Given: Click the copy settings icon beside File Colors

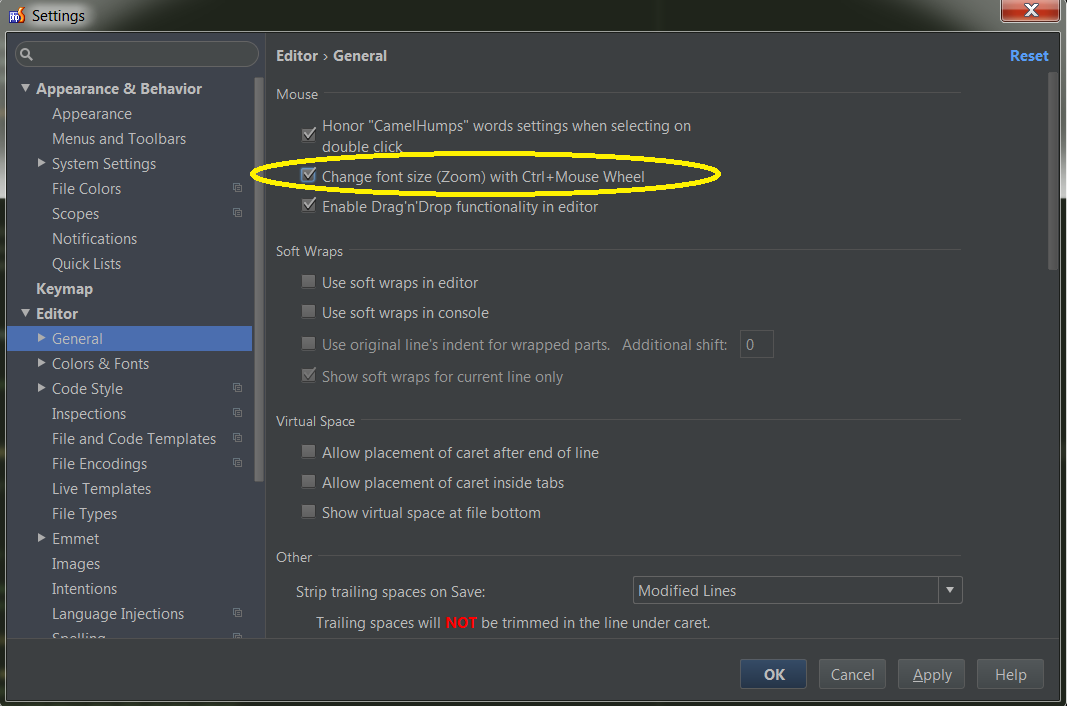Looking at the screenshot, I should (237, 188).
